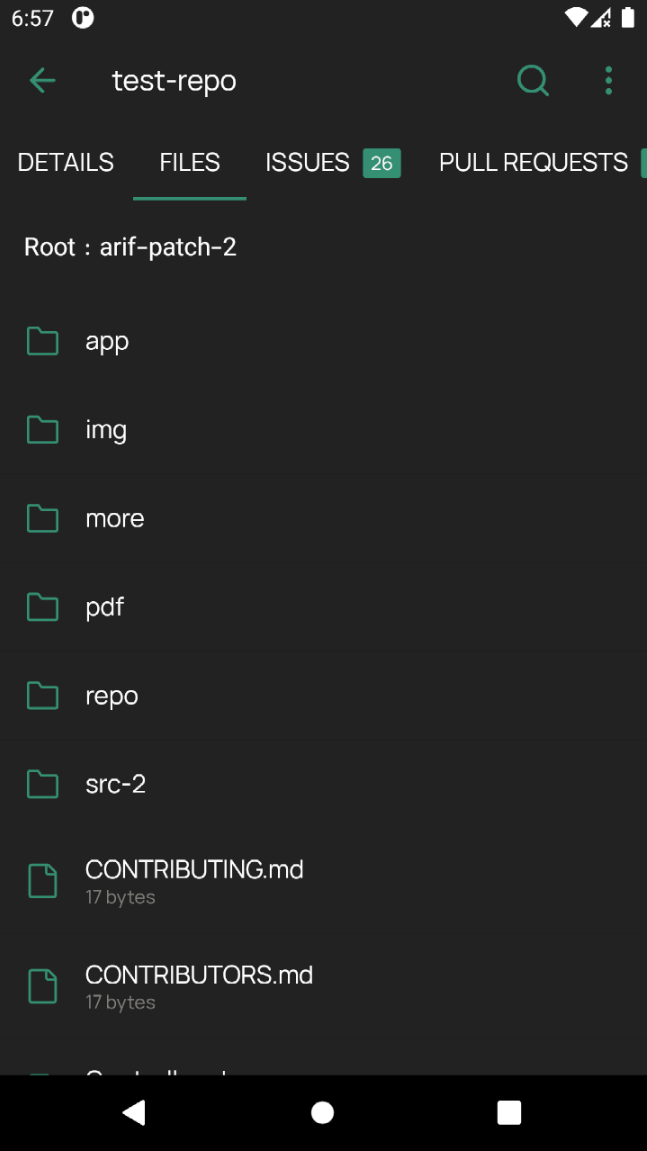Switch to the Issues tab
This screenshot has height=1151, width=647.
tap(307, 163)
